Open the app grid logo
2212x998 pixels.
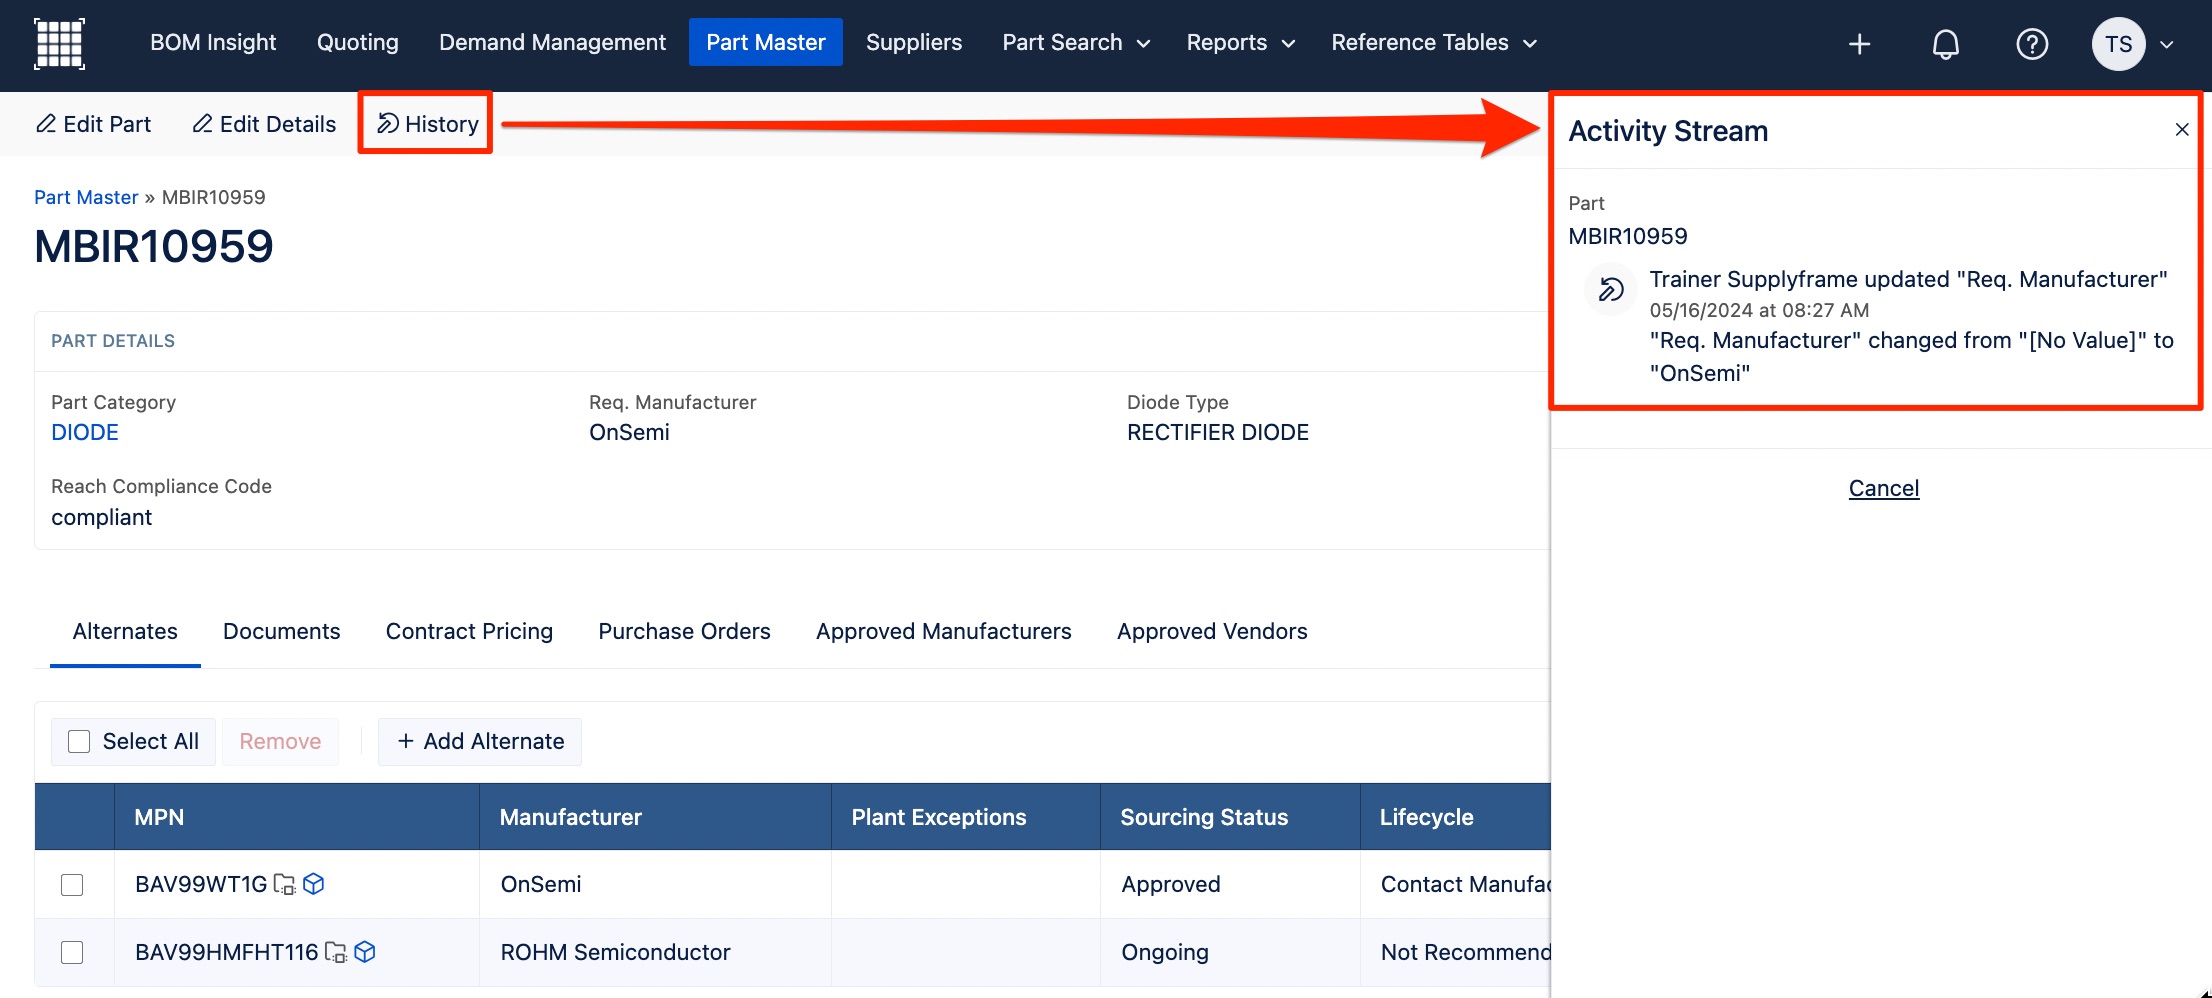59,44
